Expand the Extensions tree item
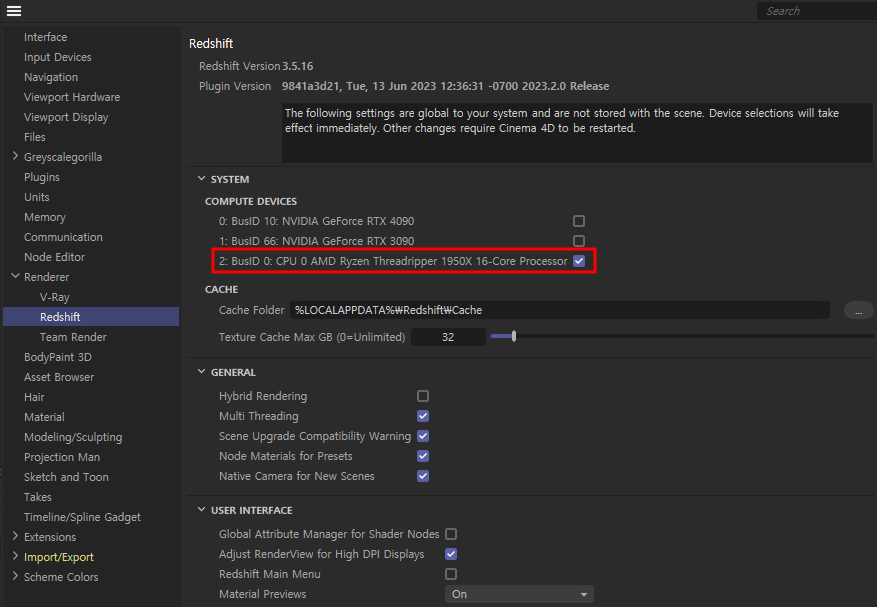 15,536
